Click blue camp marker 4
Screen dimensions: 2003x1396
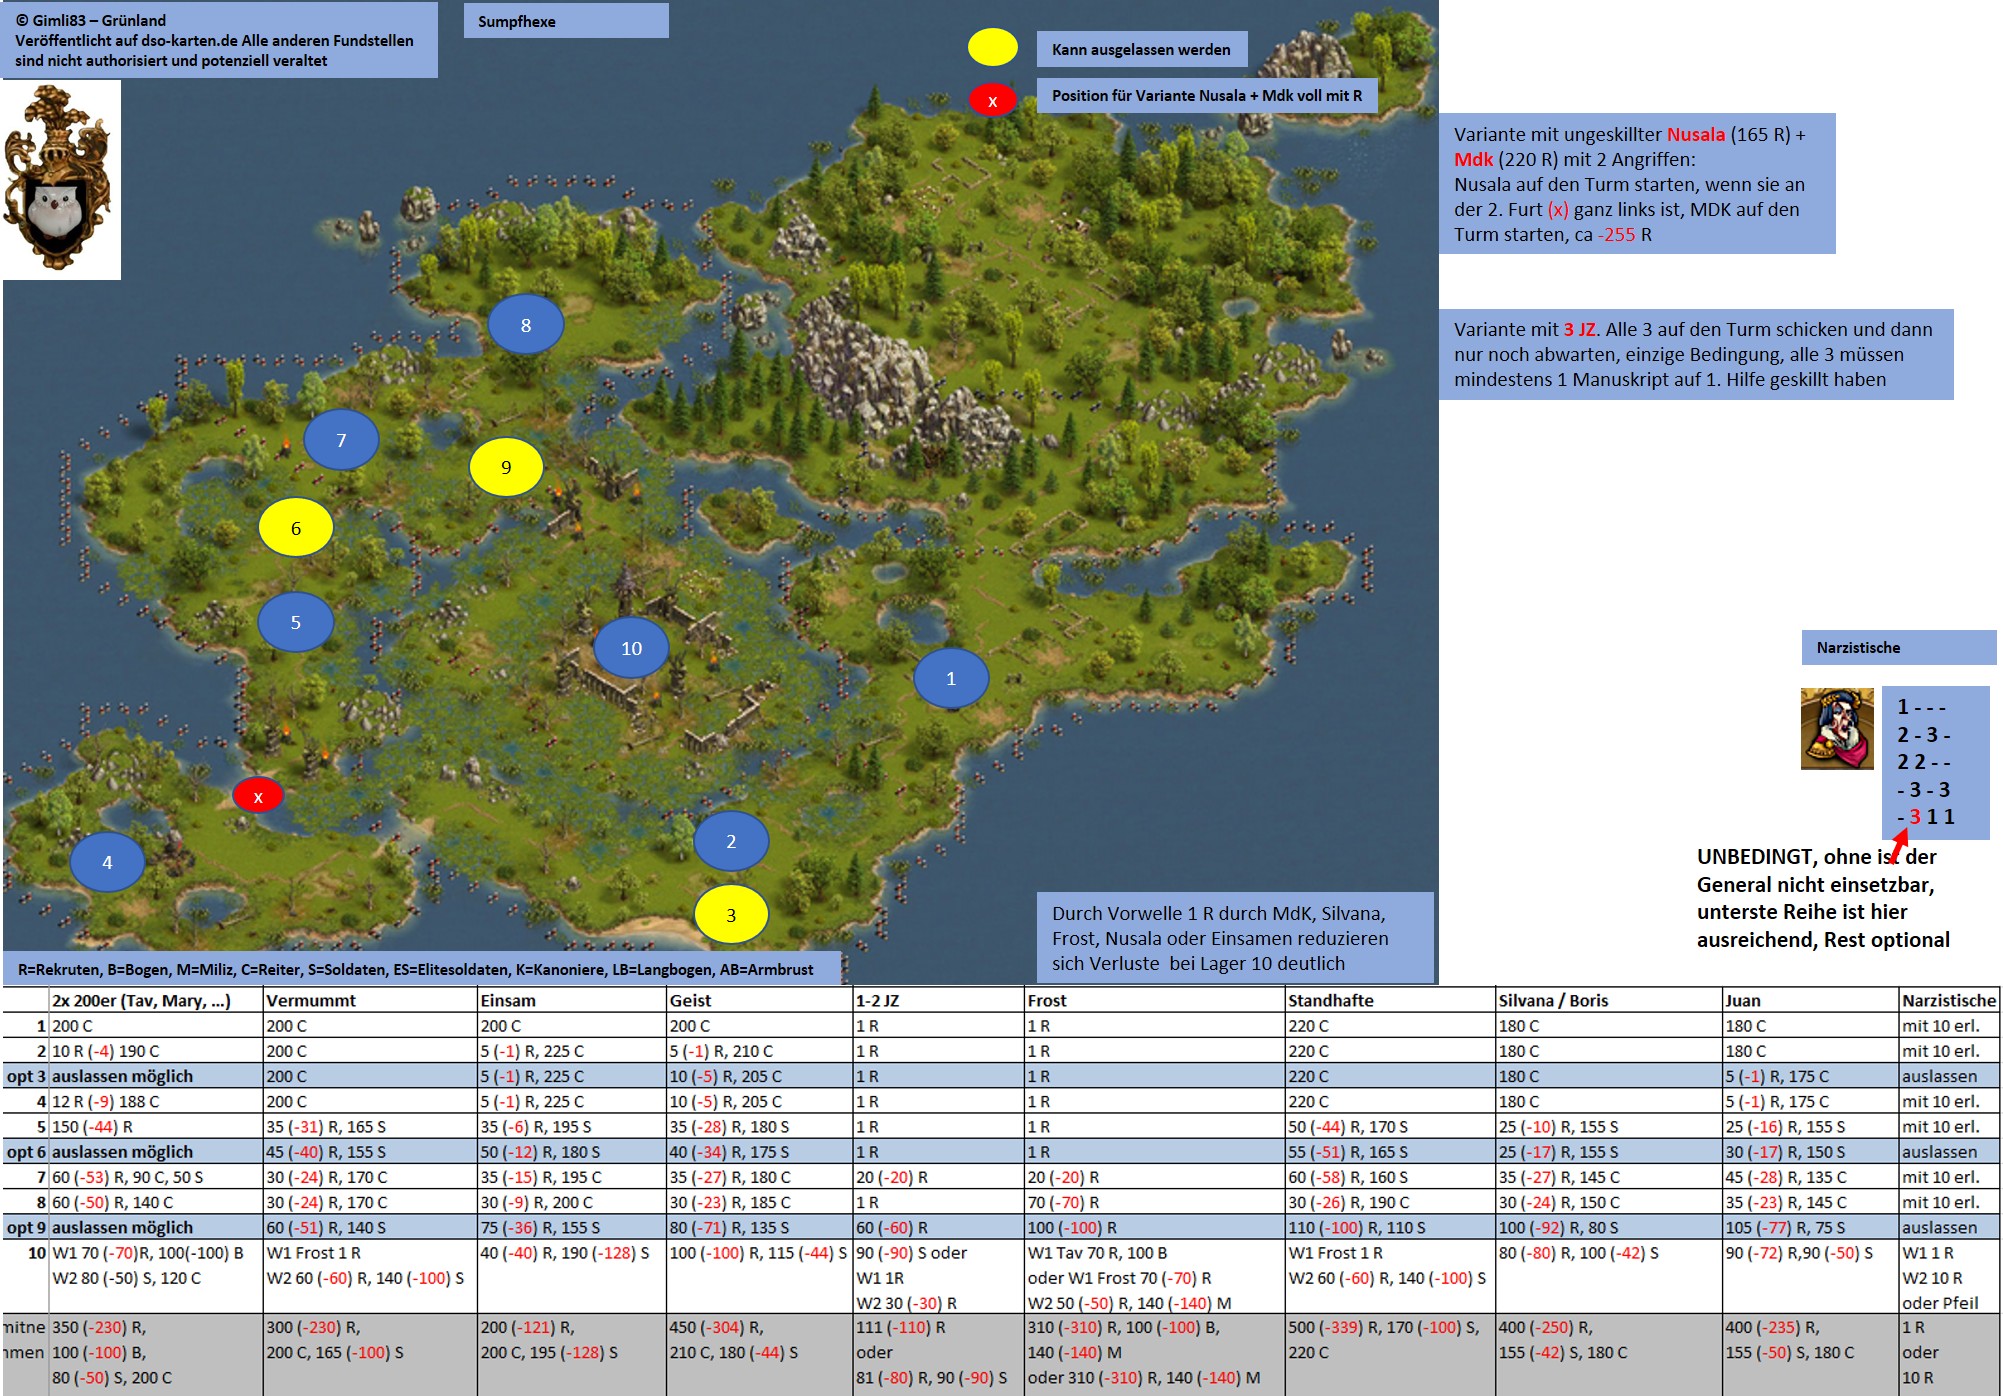point(107,862)
